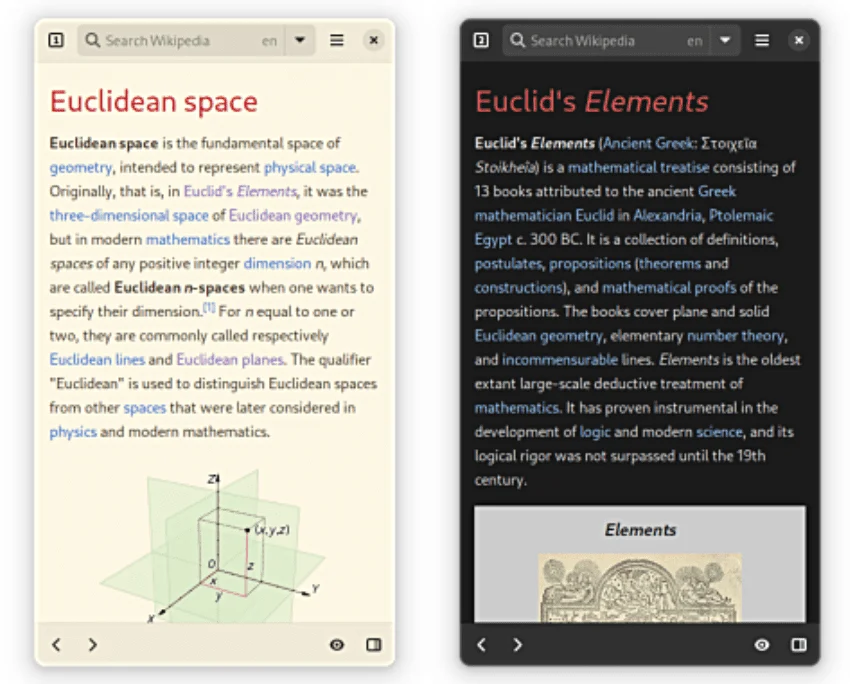The width and height of the screenshot is (850, 684).
Task: Open the mathematical treatise link
Action: (638, 167)
